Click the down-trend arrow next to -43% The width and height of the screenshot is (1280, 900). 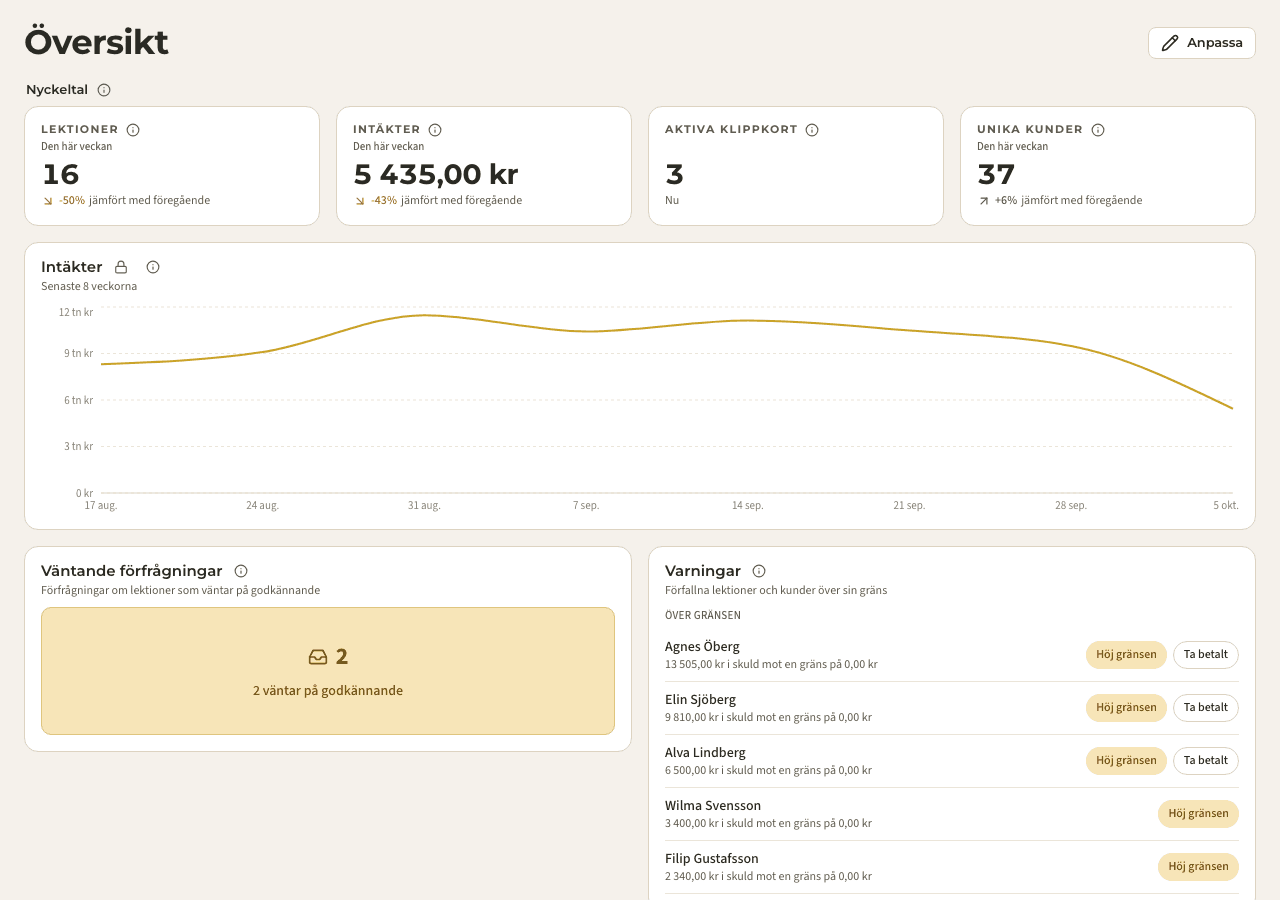point(359,201)
